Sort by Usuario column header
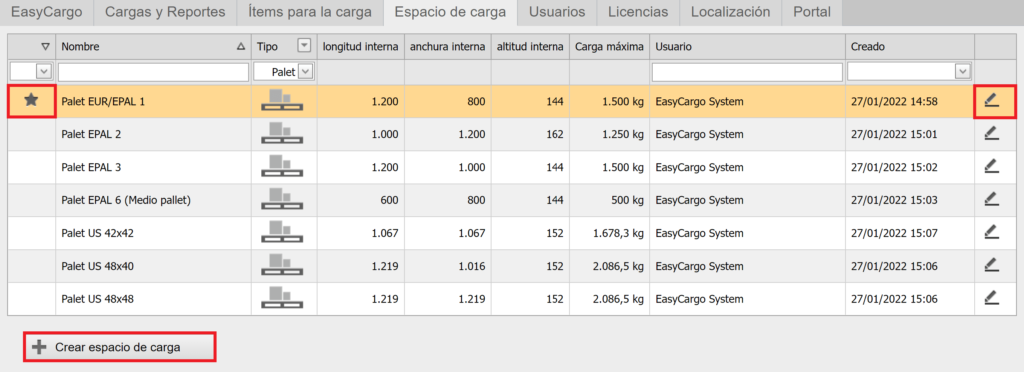Image resolution: width=1024 pixels, height=372 pixels. [x=747, y=46]
